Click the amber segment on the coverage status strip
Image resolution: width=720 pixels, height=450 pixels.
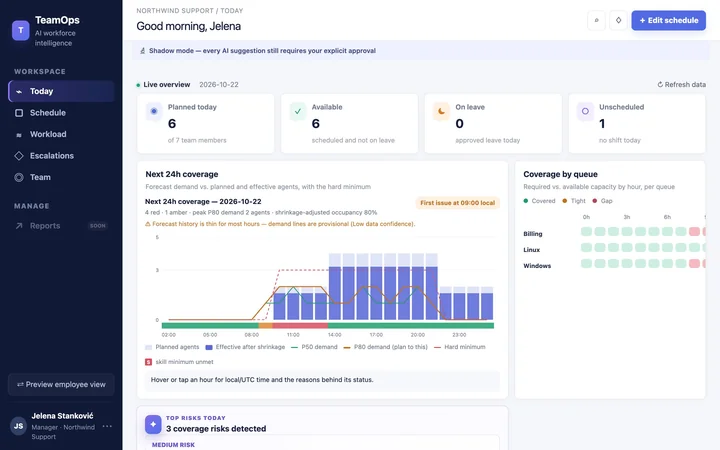265,326
